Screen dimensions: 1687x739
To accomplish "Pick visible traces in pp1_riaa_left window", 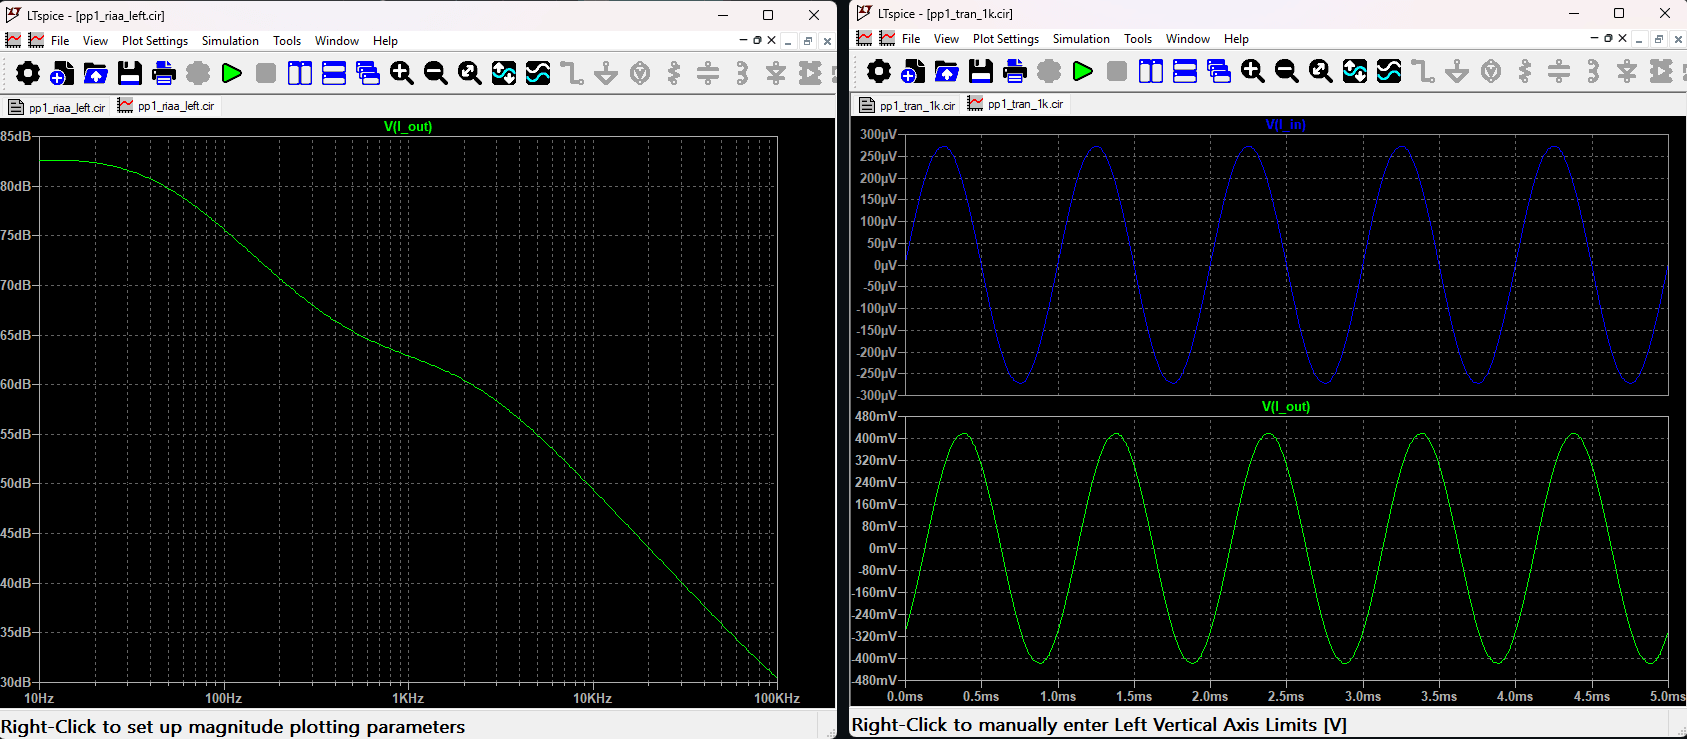I will point(538,73).
